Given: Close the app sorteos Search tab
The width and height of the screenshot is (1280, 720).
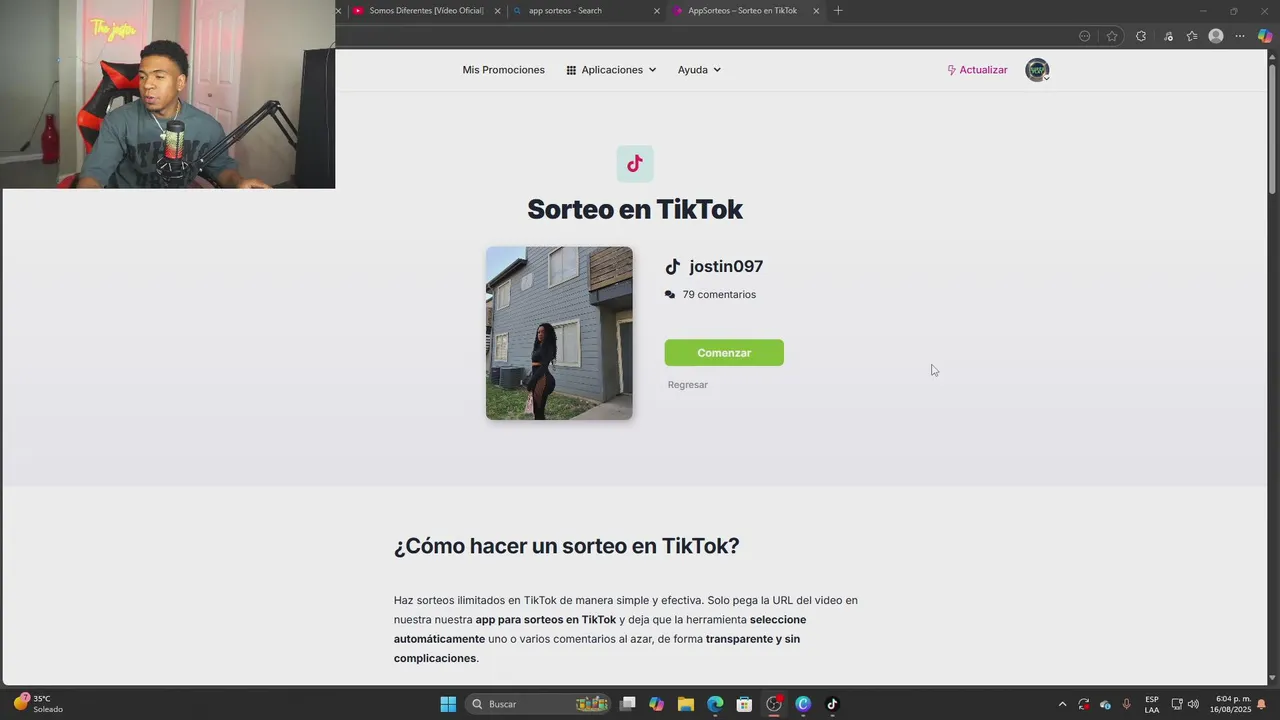Looking at the screenshot, I should coord(657,11).
